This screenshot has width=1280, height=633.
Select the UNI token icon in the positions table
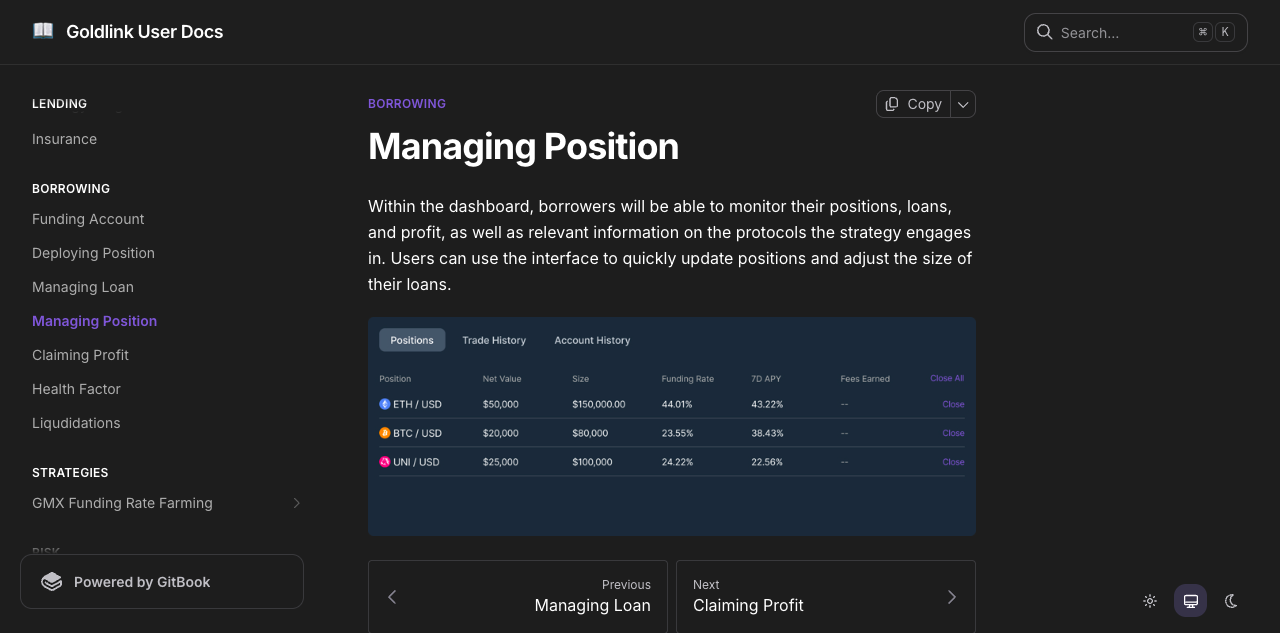(384, 462)
